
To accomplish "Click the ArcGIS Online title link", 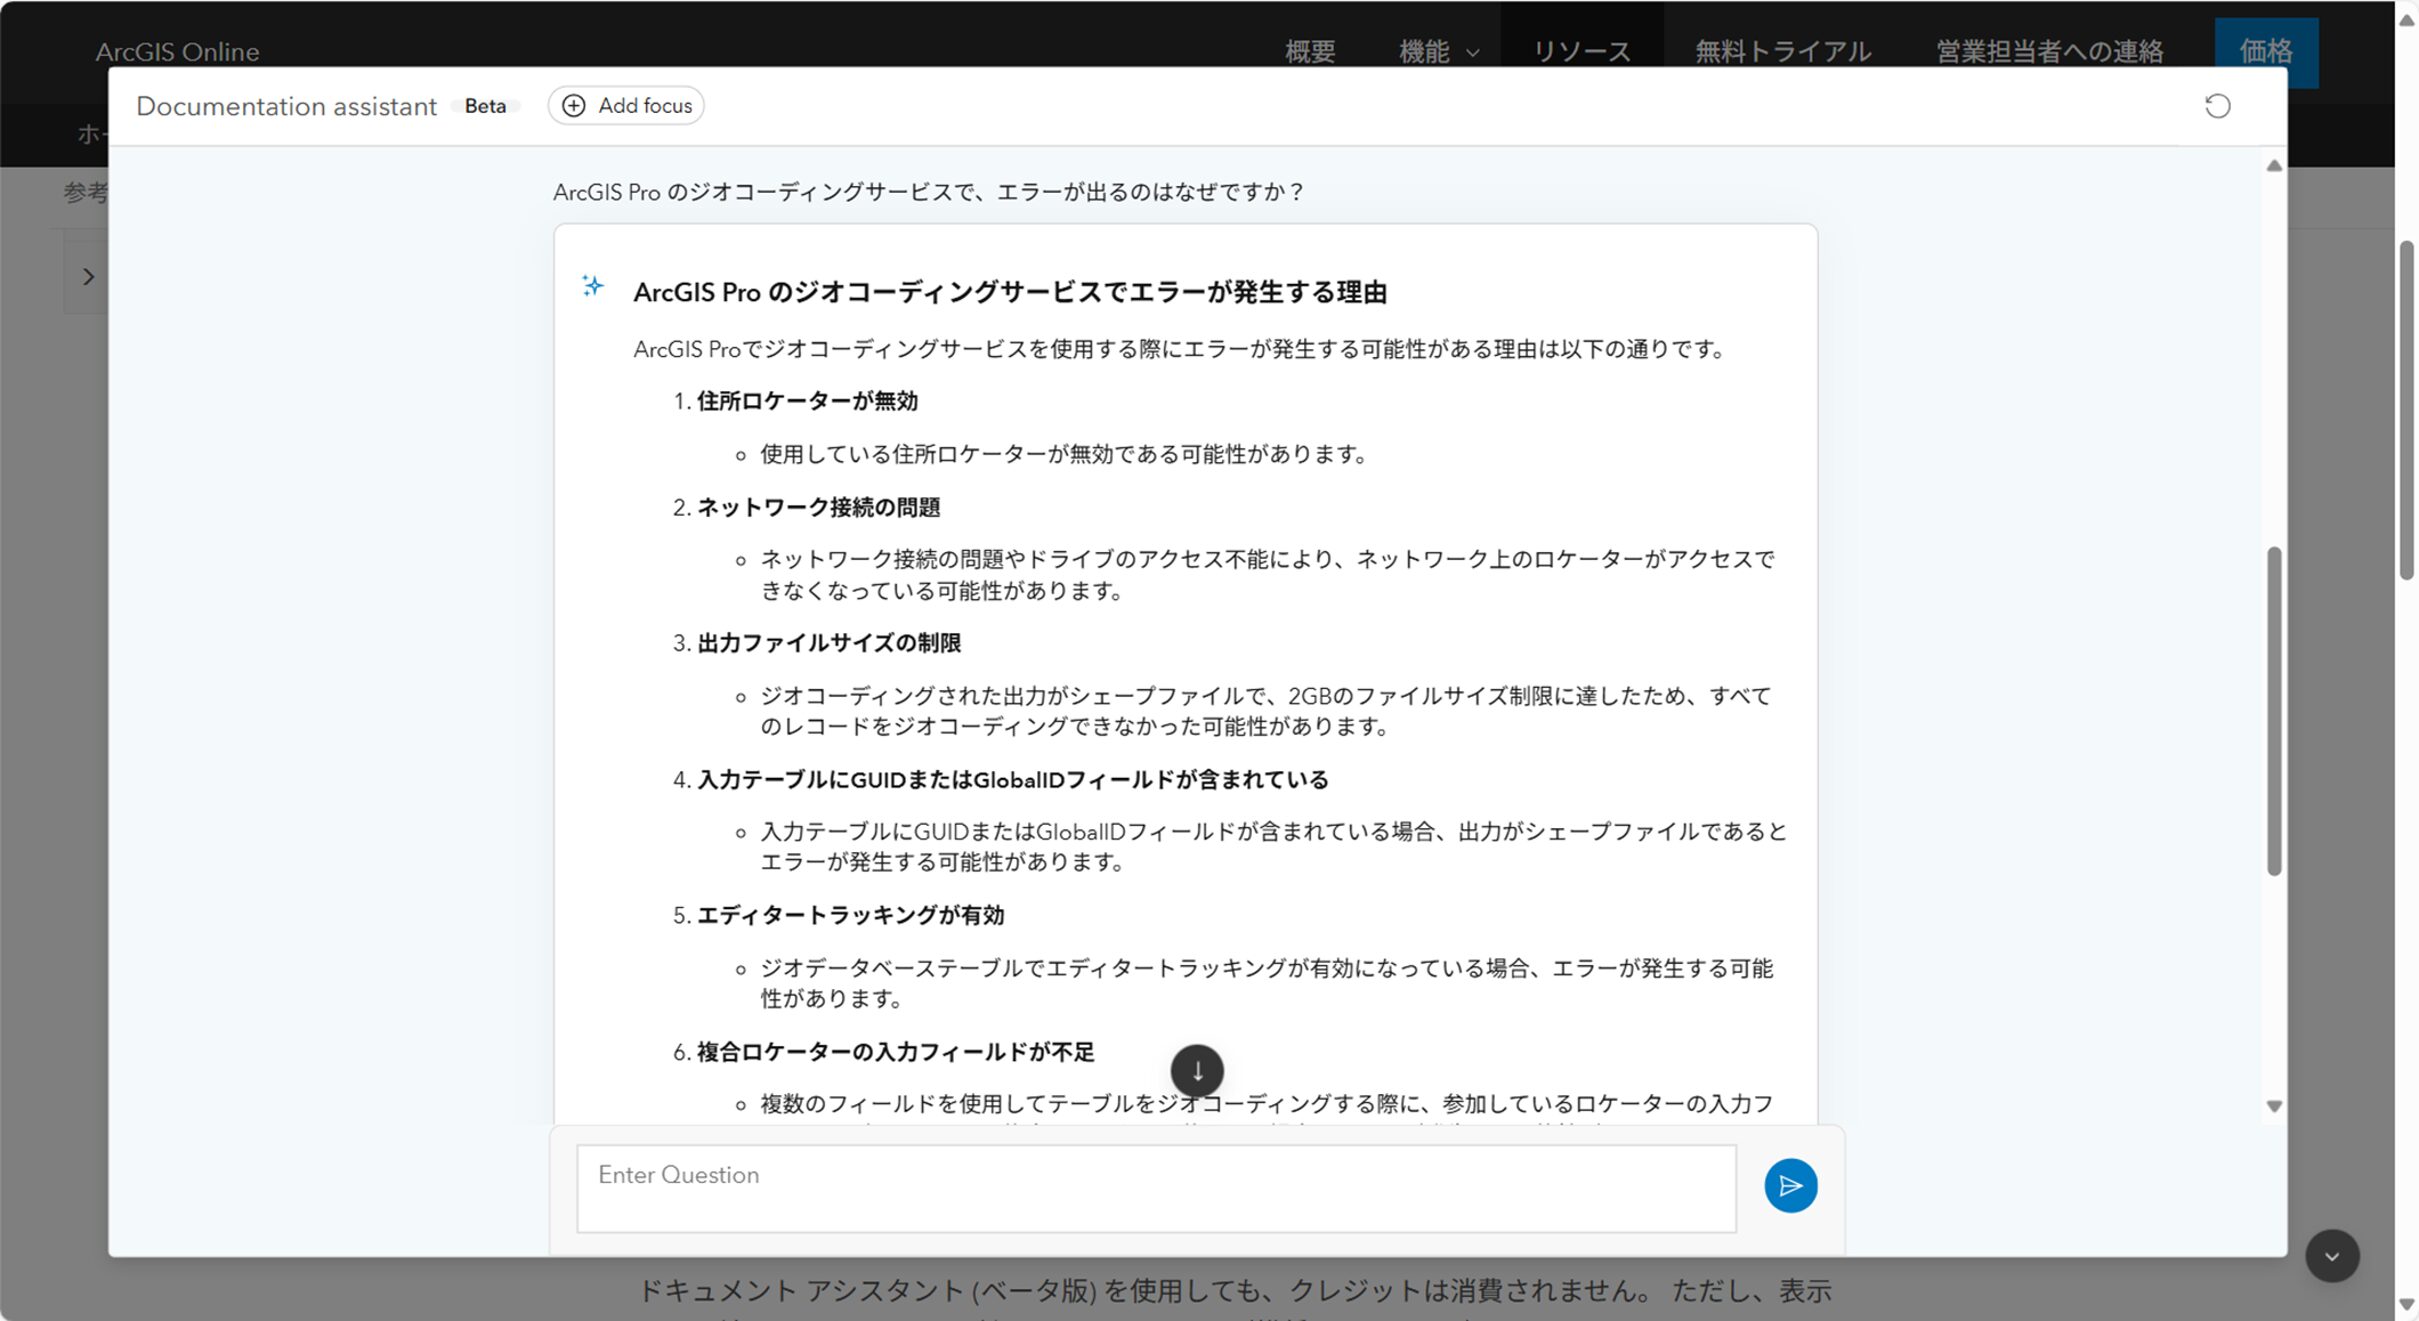I will coord(177,51).
